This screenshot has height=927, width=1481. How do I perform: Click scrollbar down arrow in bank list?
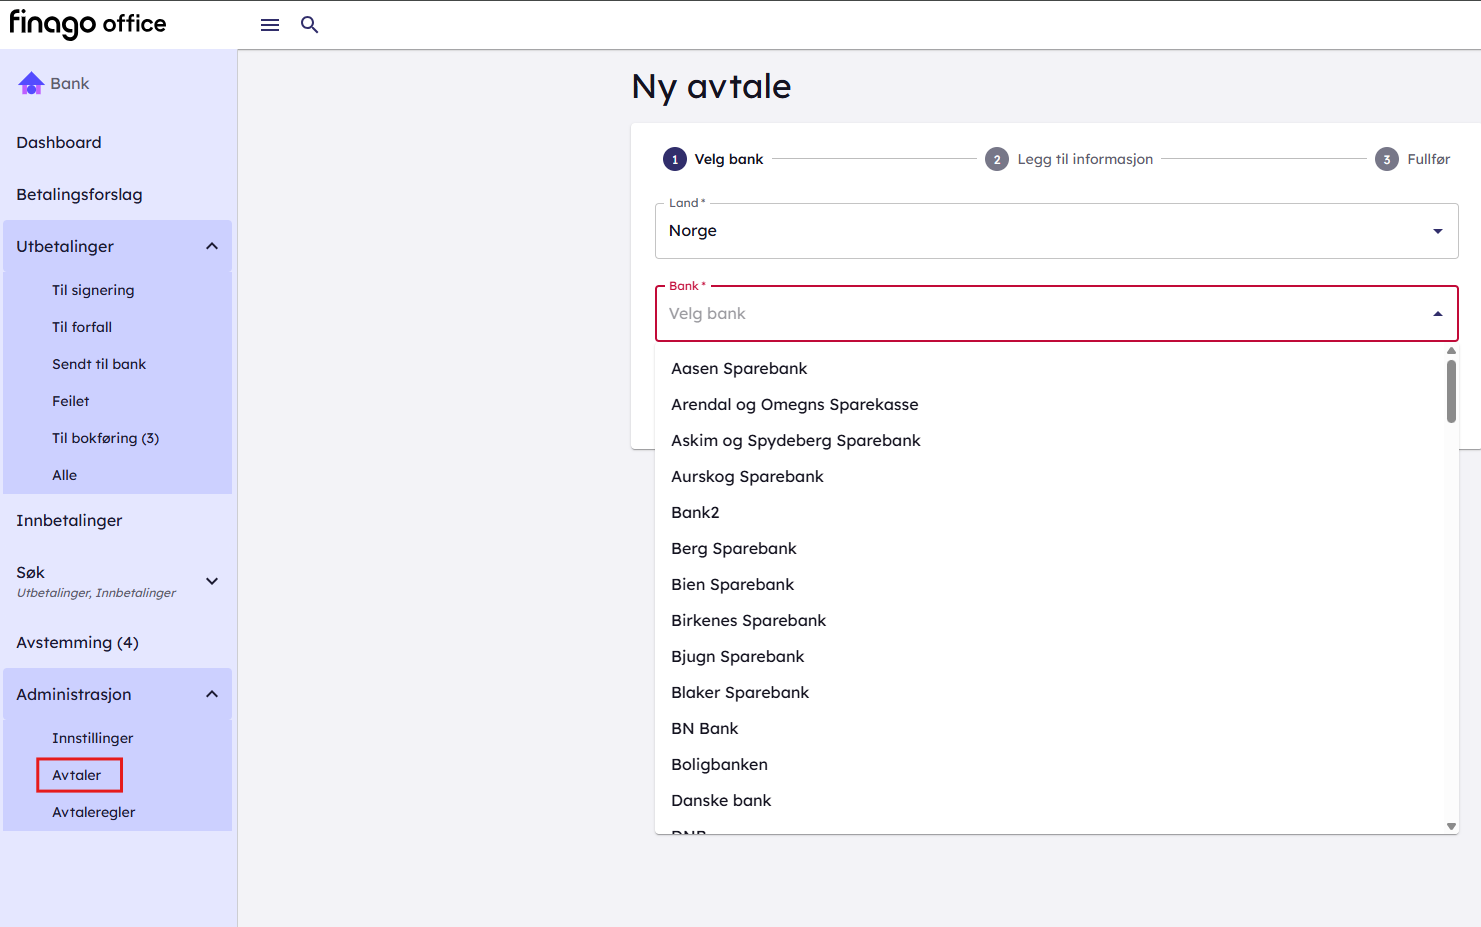1451,826
